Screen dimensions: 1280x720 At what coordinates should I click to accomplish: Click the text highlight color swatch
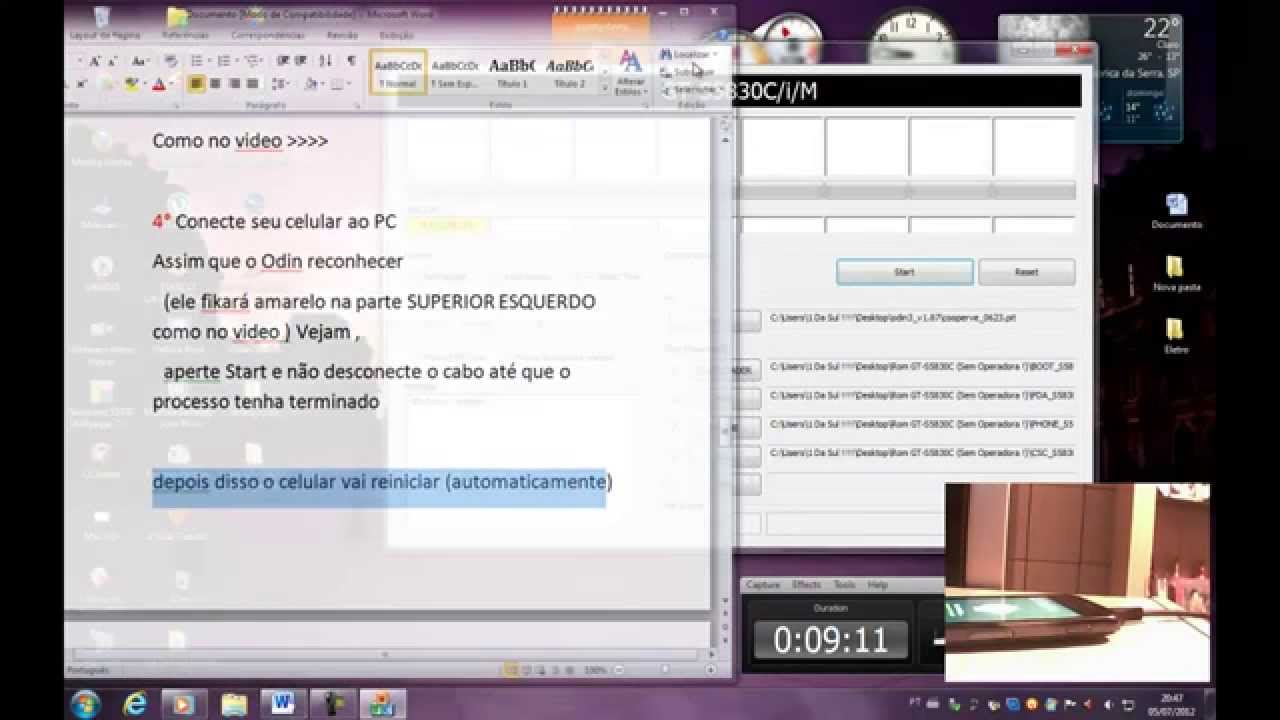pyautogui.click(x=131, y=84)
